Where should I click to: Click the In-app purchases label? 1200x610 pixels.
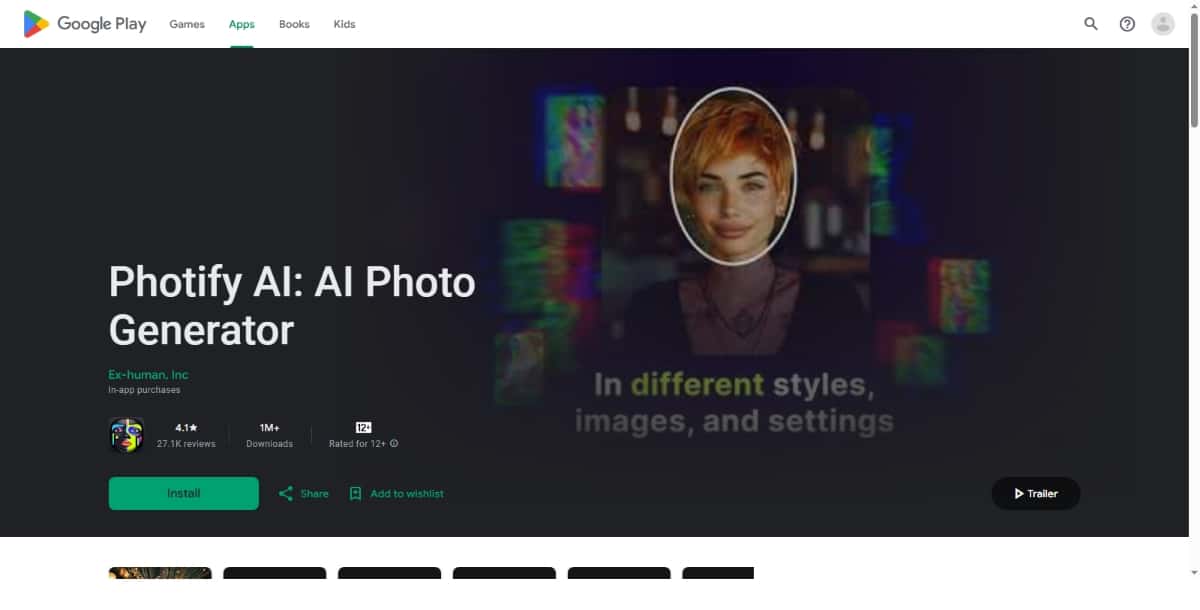(x=144, y=390)
